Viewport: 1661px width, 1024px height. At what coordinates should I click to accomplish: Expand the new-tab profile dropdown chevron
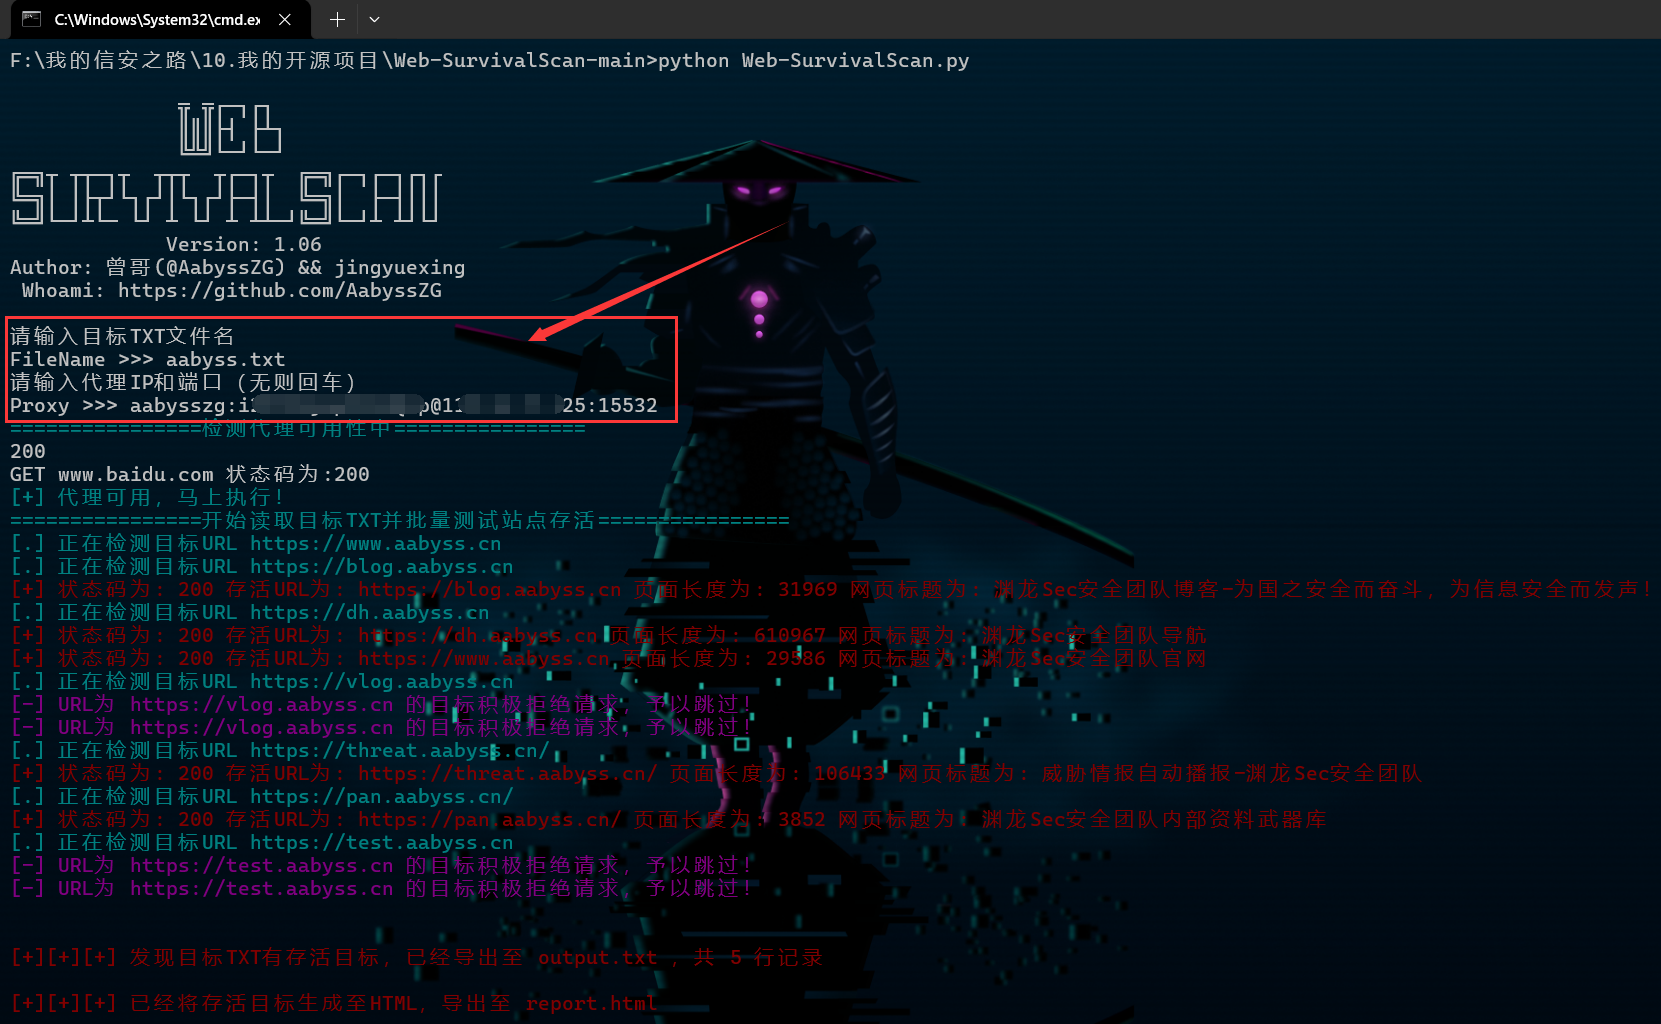pyautogui.click(x=374, y=19)
